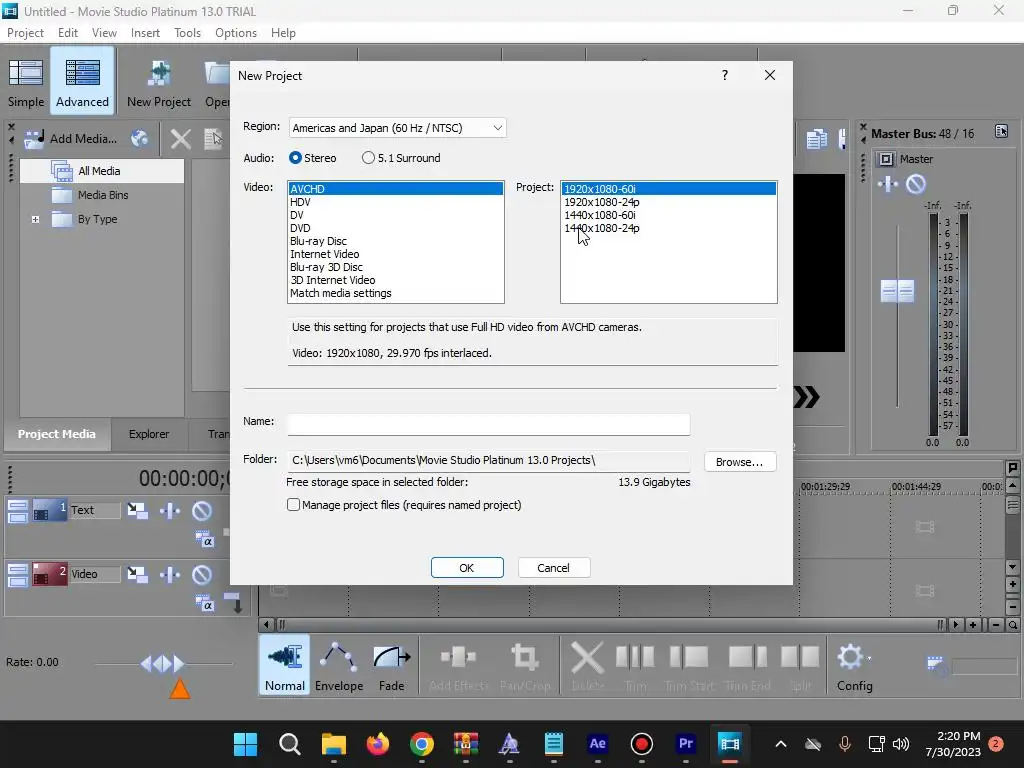Select the Normal edit tool
Screen dimensions: 1024x768
coord(285,666)
